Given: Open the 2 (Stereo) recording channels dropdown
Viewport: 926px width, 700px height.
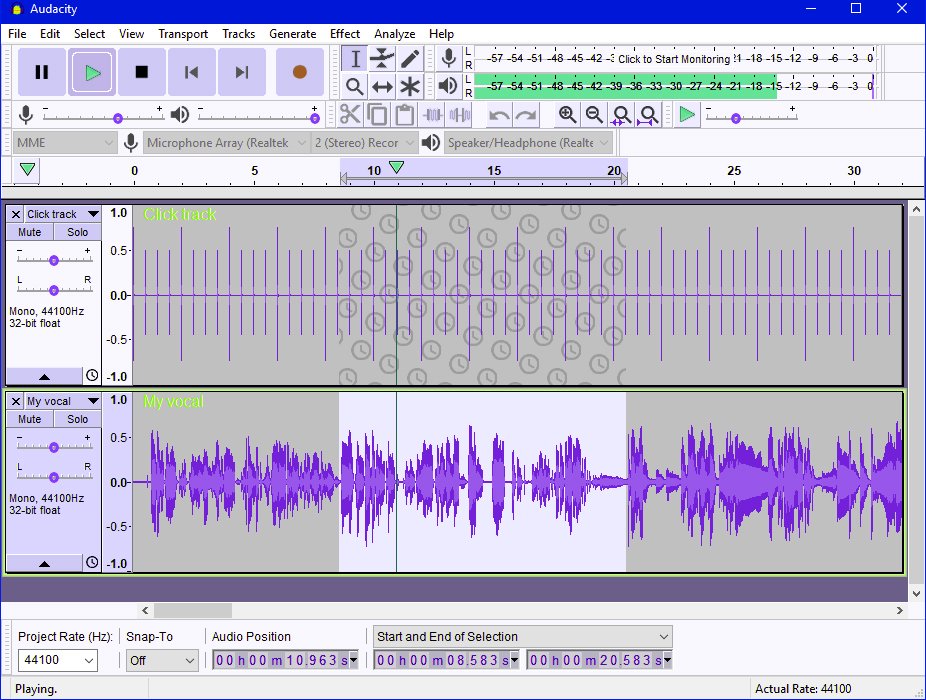Looking at the screenshot, I should 364,142.
